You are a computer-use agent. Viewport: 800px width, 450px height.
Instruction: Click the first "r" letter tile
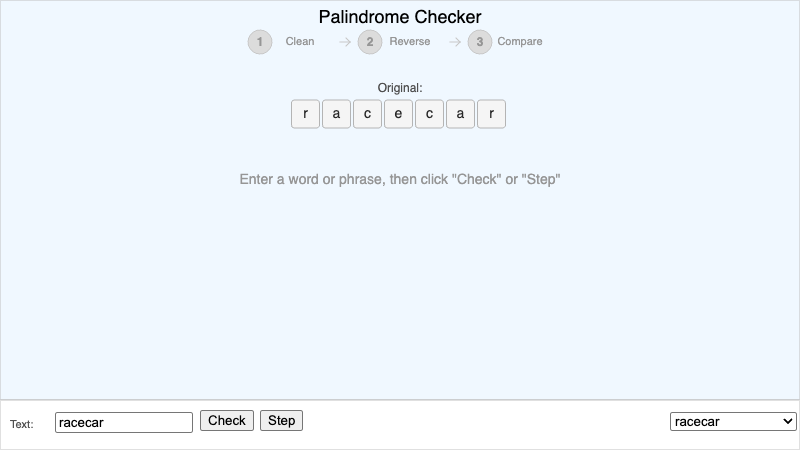tap(305, 114)
